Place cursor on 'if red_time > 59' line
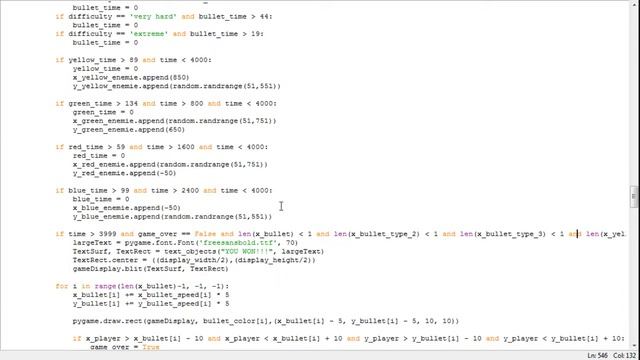Screen dimensions: 640x360 point(162,147)
